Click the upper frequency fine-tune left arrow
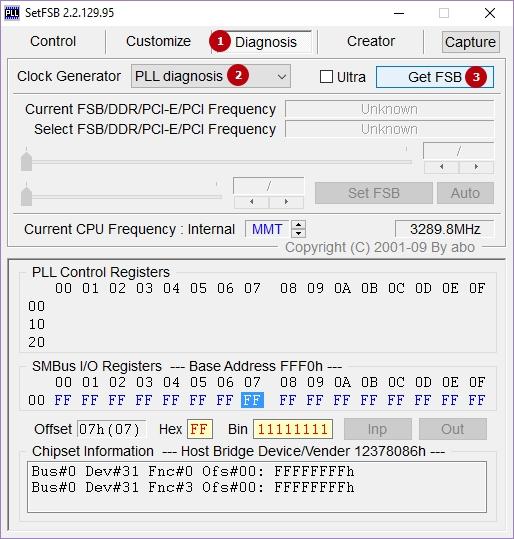The width and height of the screenshot is (514, 539). pyautogui.click(x=441, y=167)
